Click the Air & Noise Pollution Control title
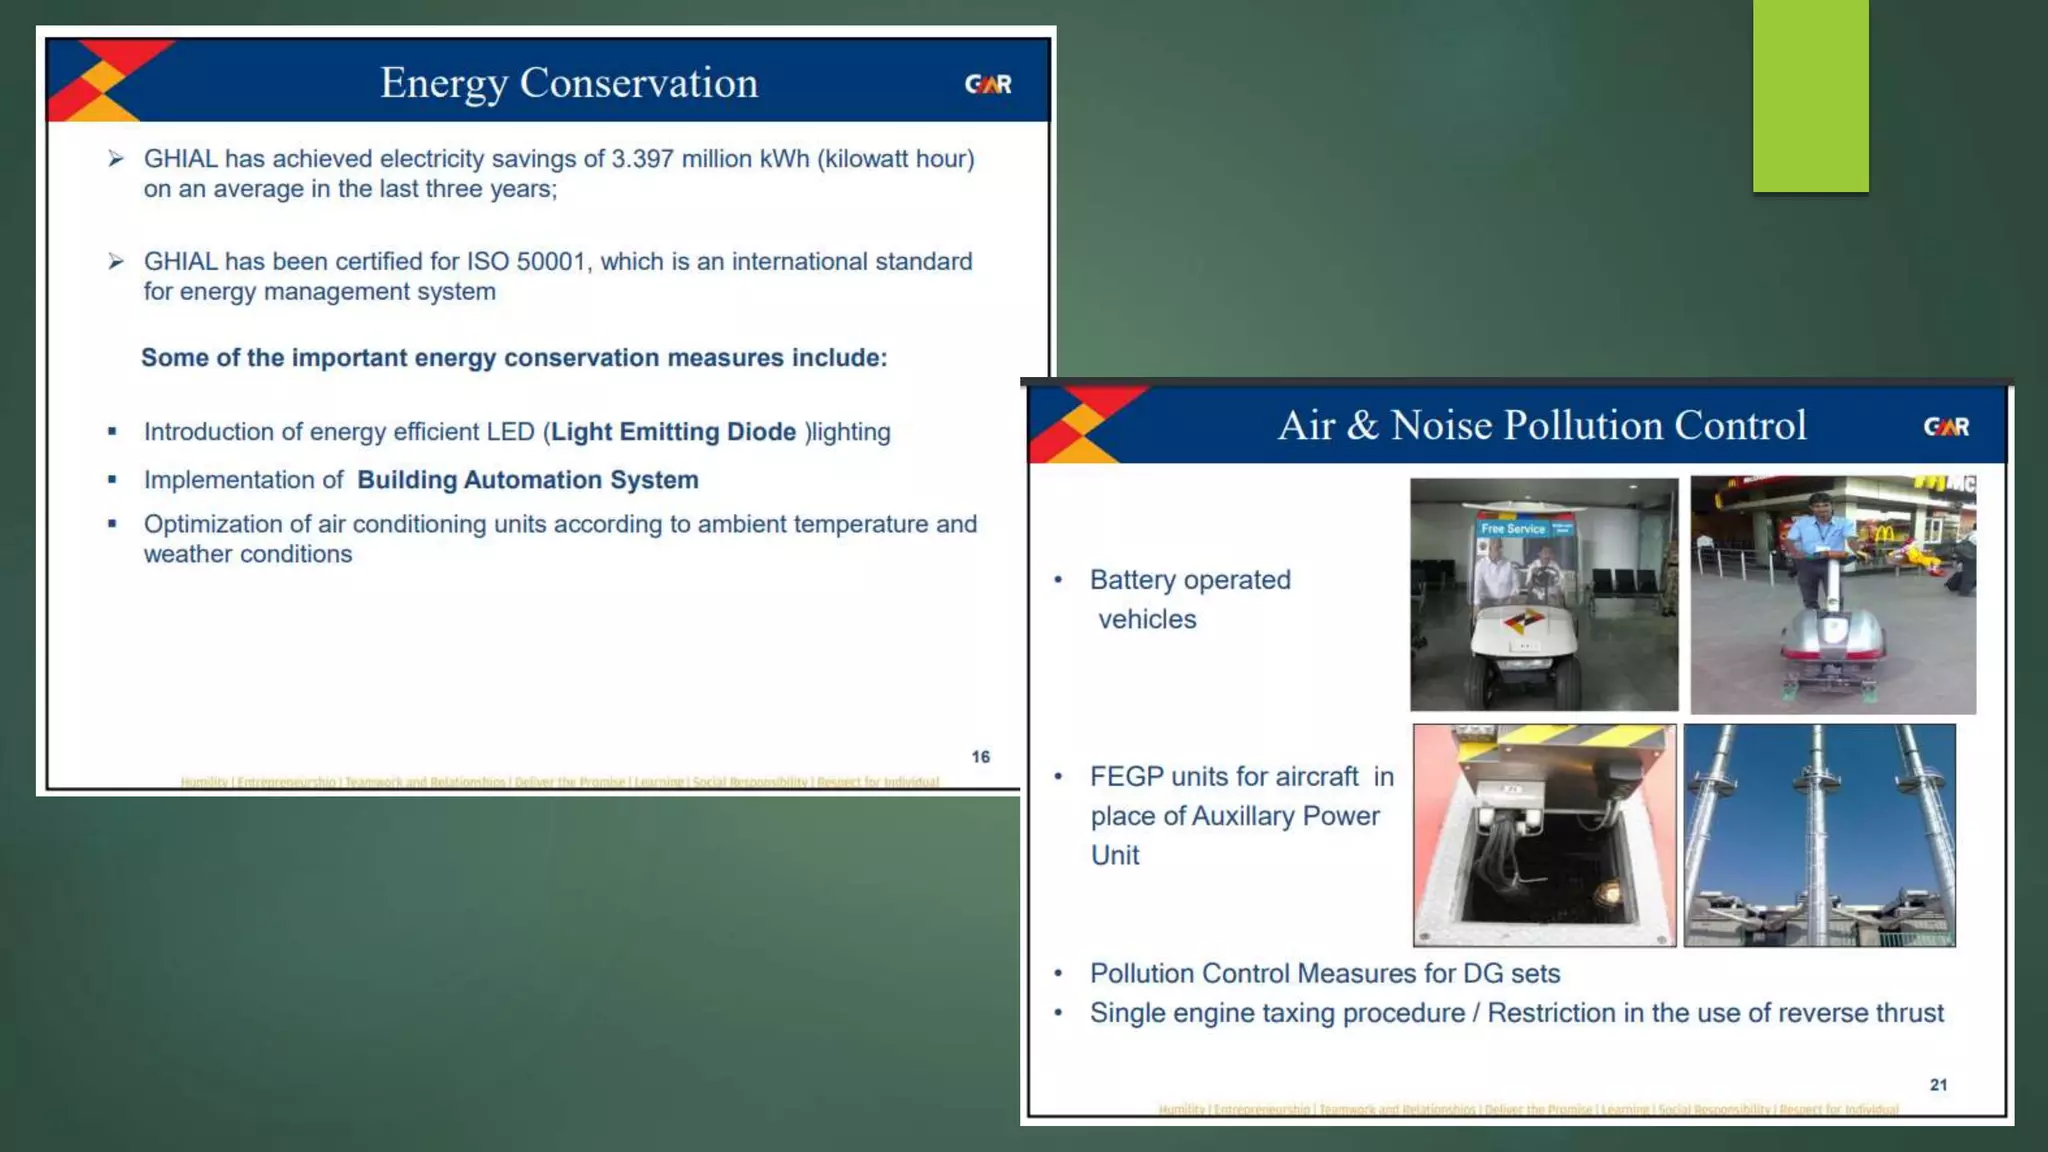The width and height of the screenshot is (2048, 1152). point(1541,426)
